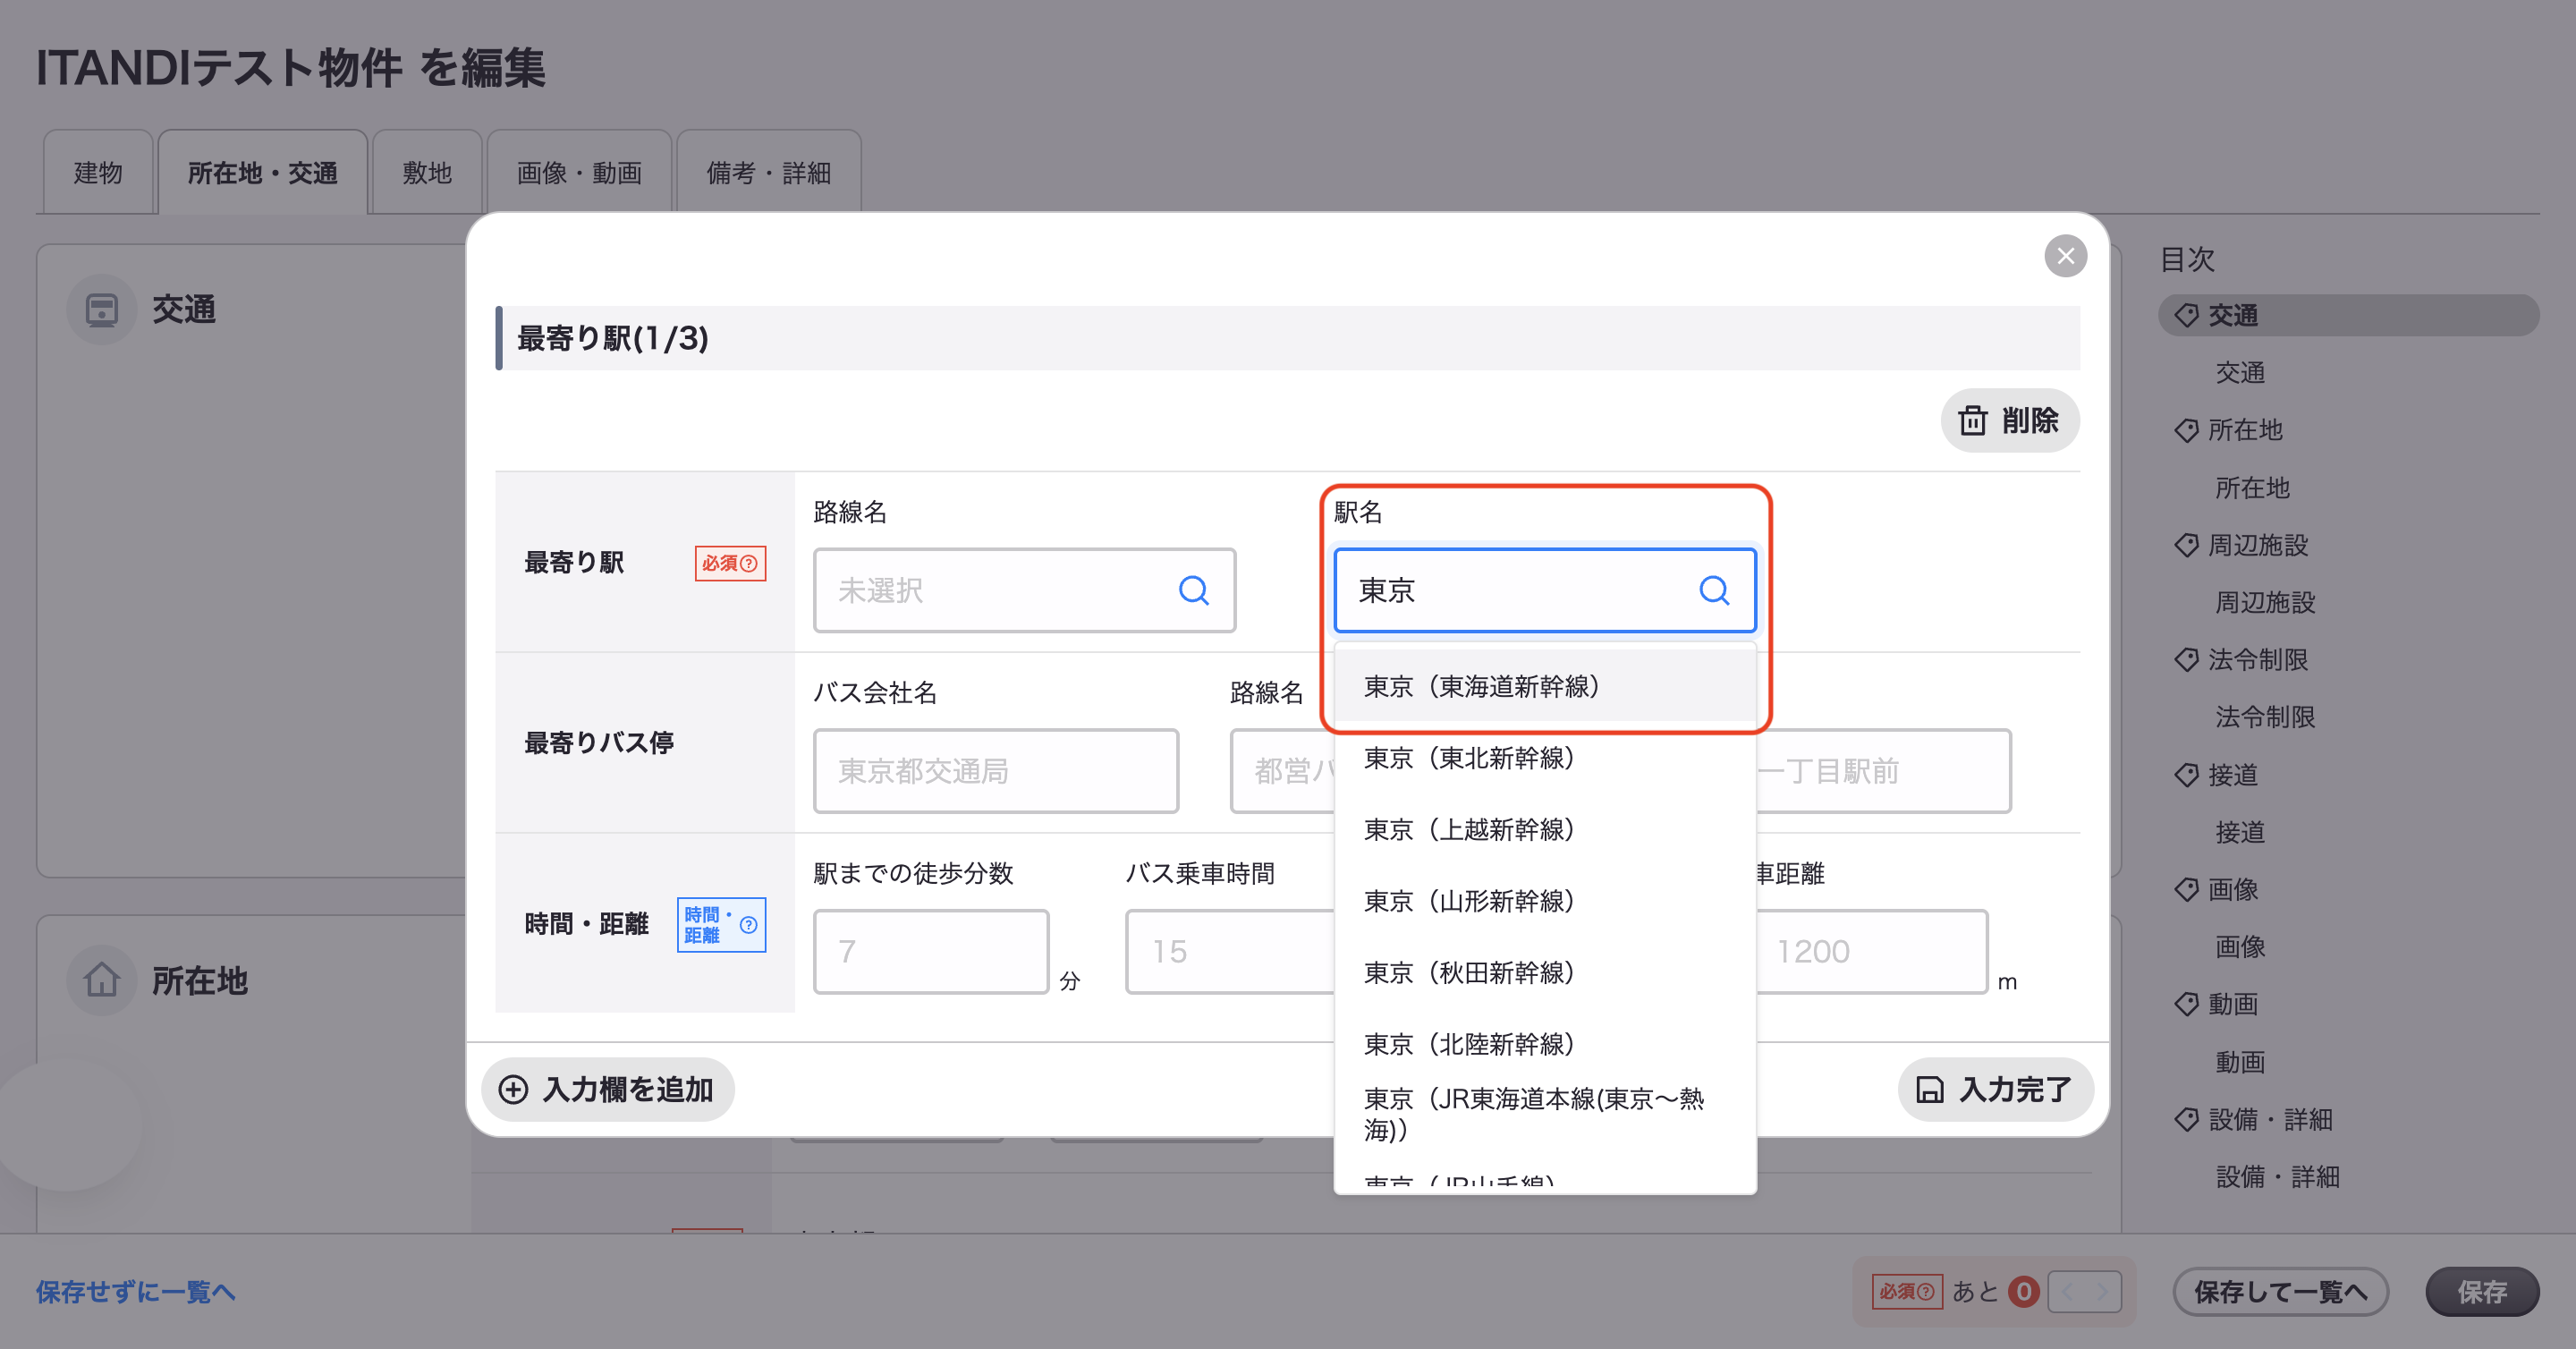This screenshot has height=1349, width=2576.
Task: Click the train icon beside 交通 heading
Action: (x=101, y=310)
